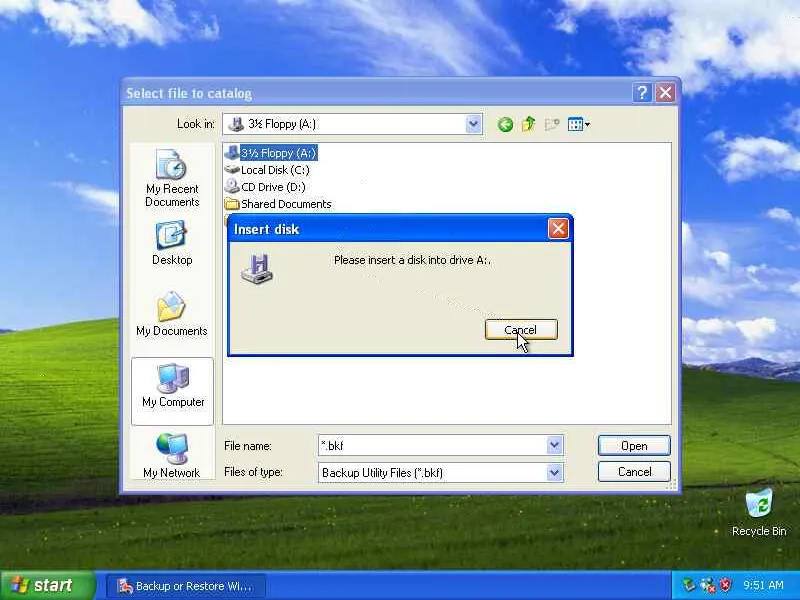This screenshot has width=800, height=600.
Task: Select CD Drive (D:) in file list
Action: [265, 187]
